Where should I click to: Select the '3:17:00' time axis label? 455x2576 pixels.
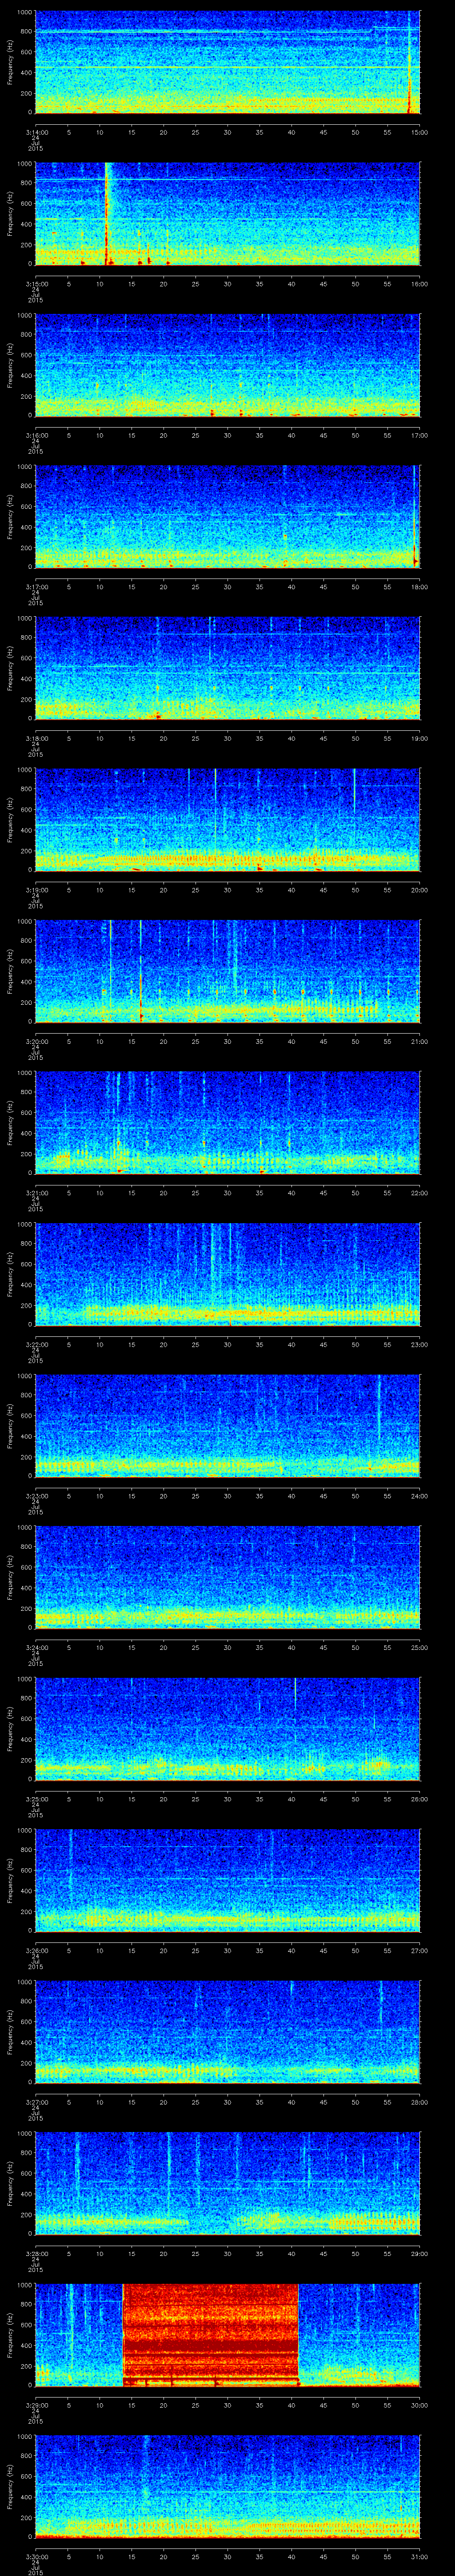tap(36, 586)
